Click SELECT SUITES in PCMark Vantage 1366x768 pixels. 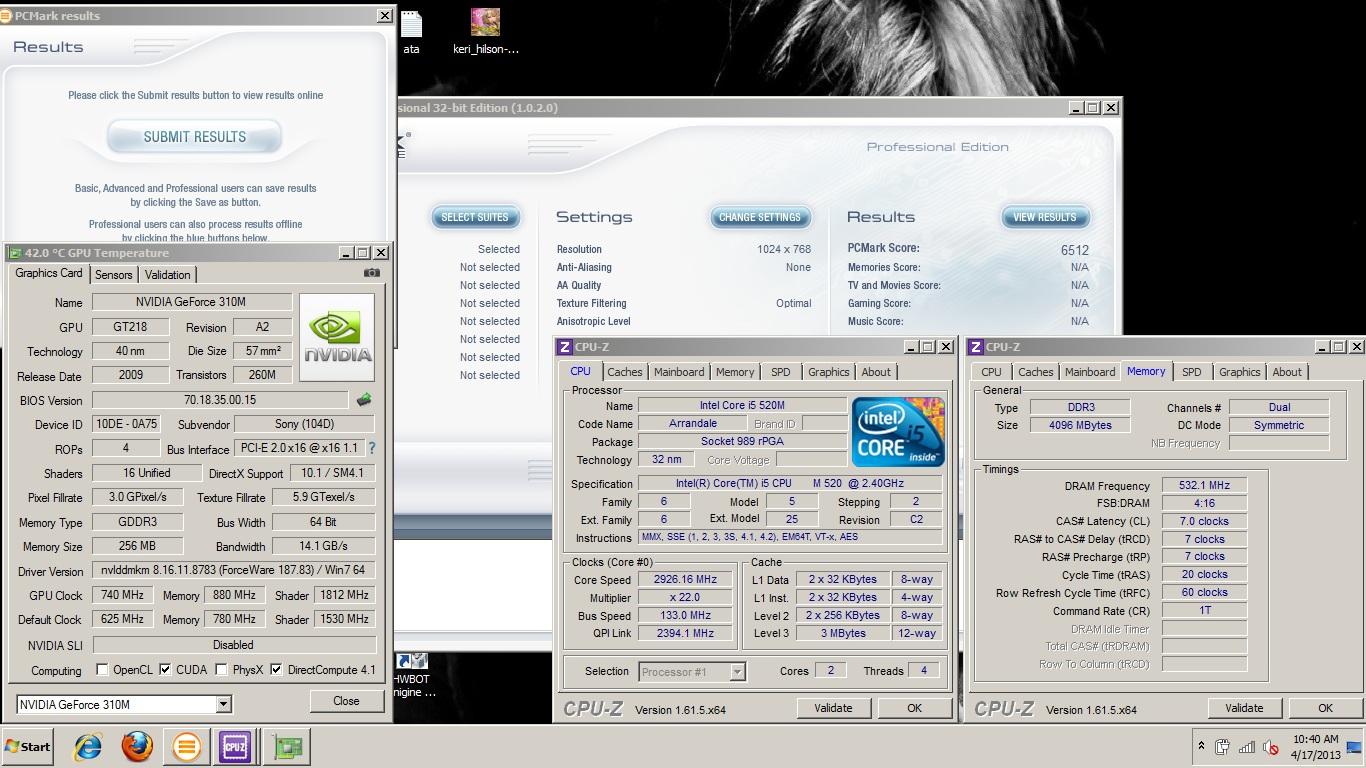click(475, 217)
